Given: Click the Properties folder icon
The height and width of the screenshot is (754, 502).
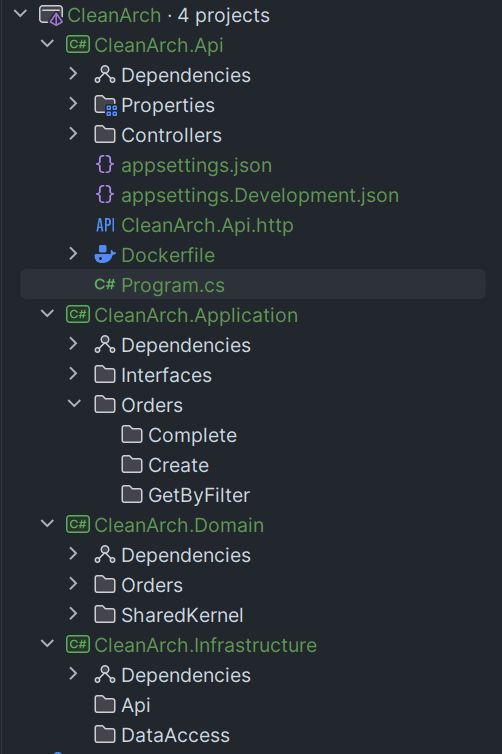Looking at the screenshot, I should point(105,105).
